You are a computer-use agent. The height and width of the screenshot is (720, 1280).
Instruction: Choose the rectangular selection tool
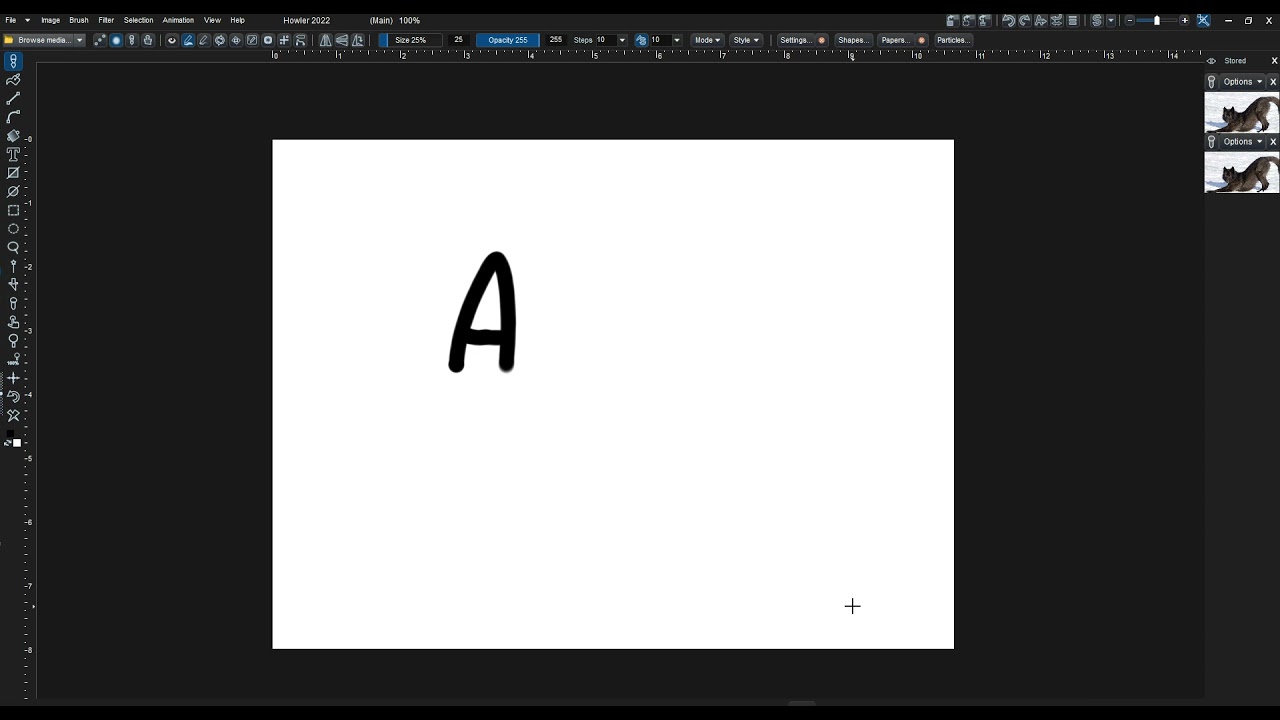[13, 211]
